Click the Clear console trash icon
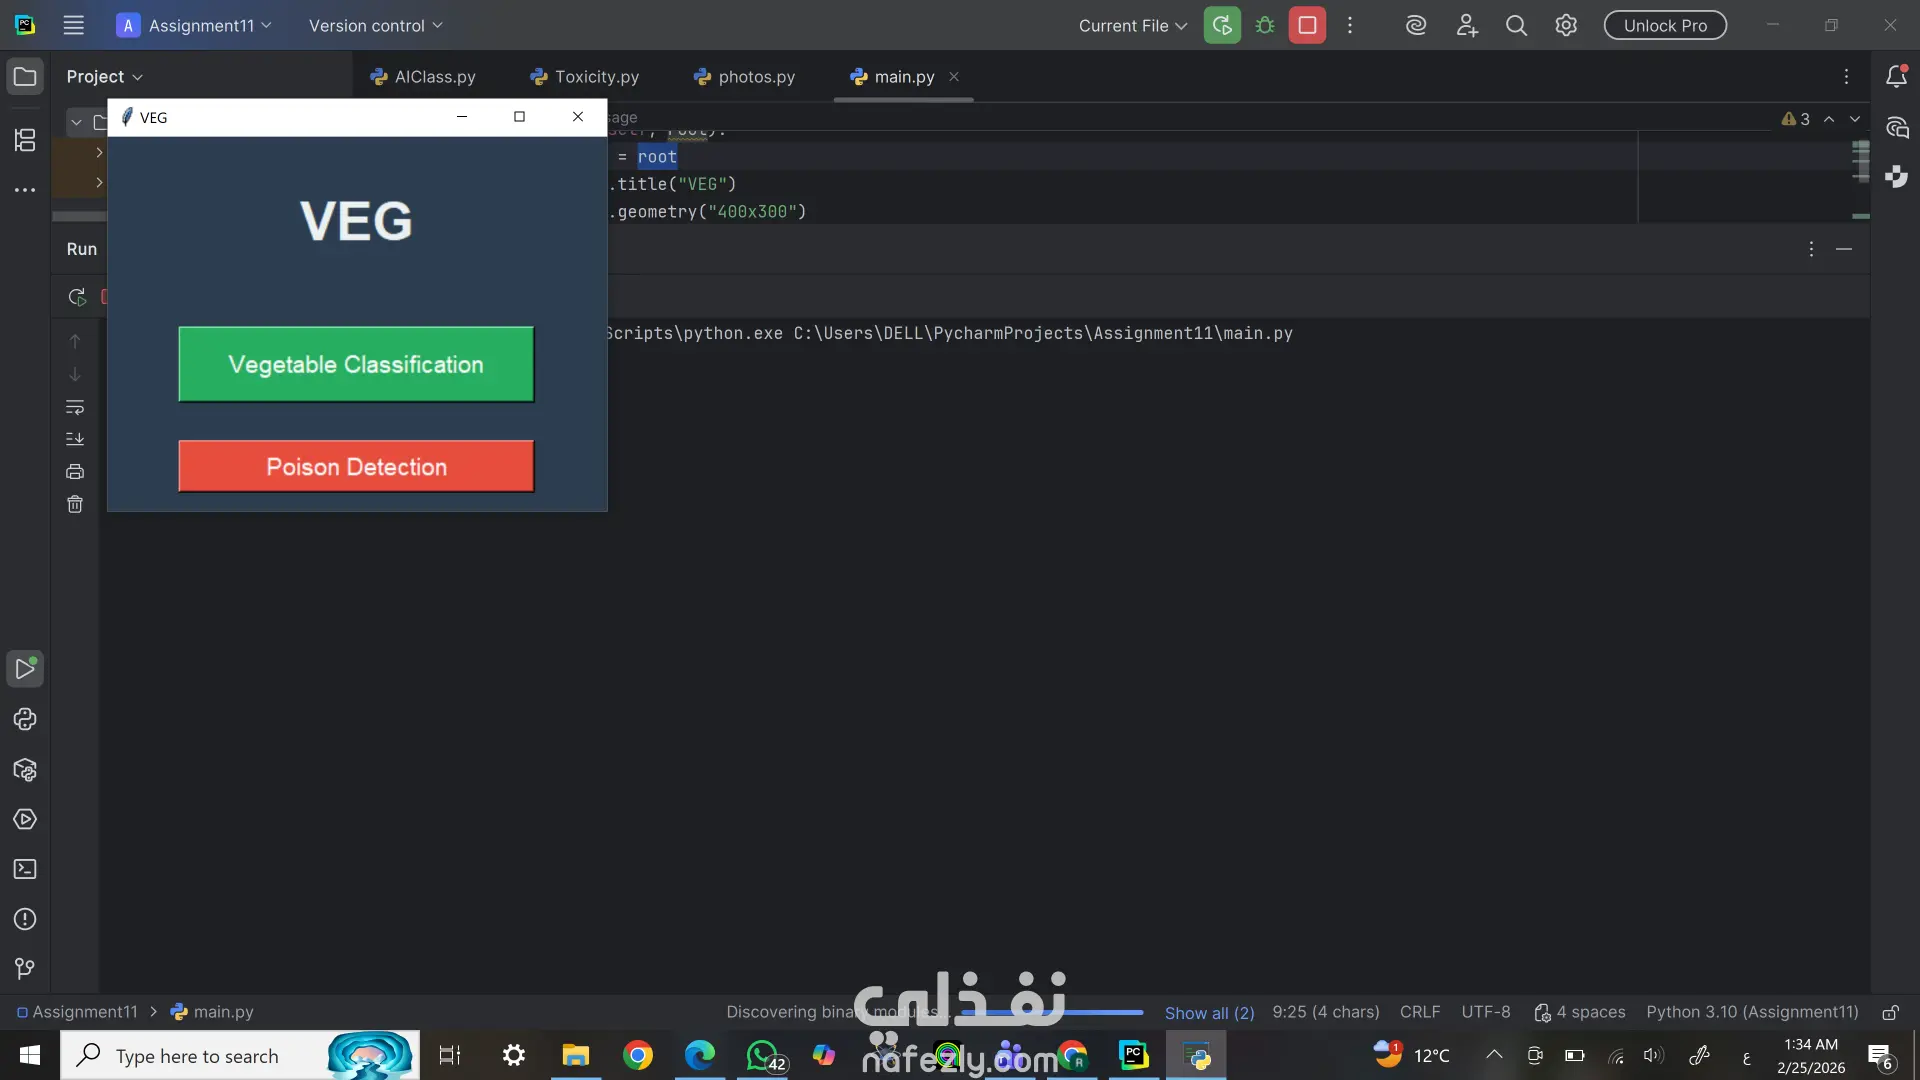Screen dimensions: 1920x1080 (75, 504)
